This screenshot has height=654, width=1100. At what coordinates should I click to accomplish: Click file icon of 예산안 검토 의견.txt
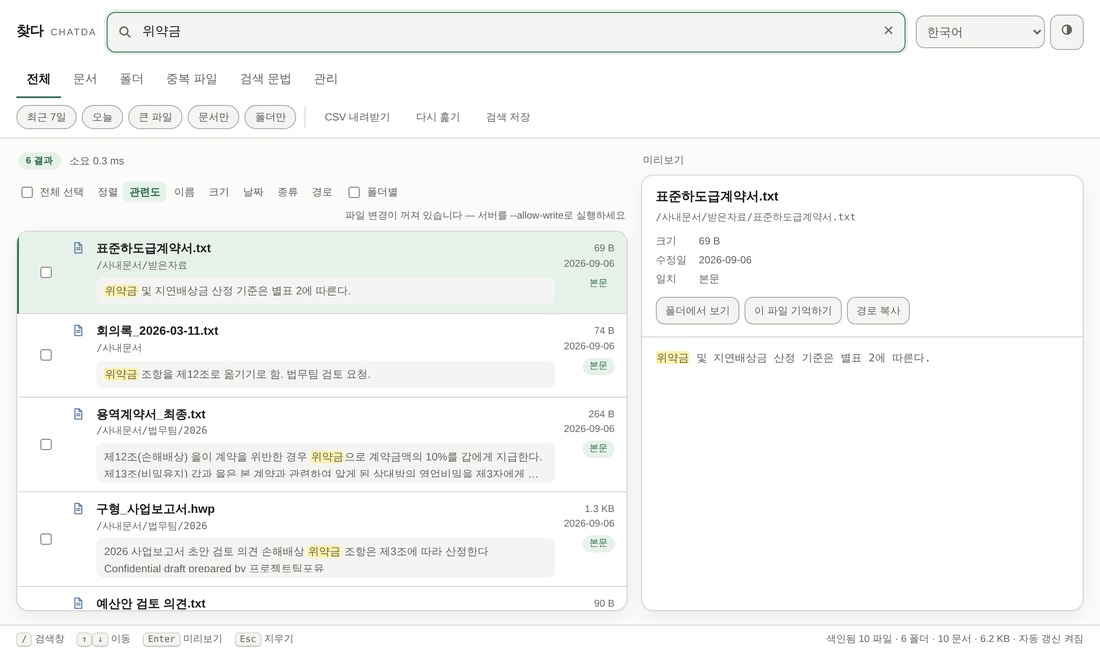(x=79, y=603)
